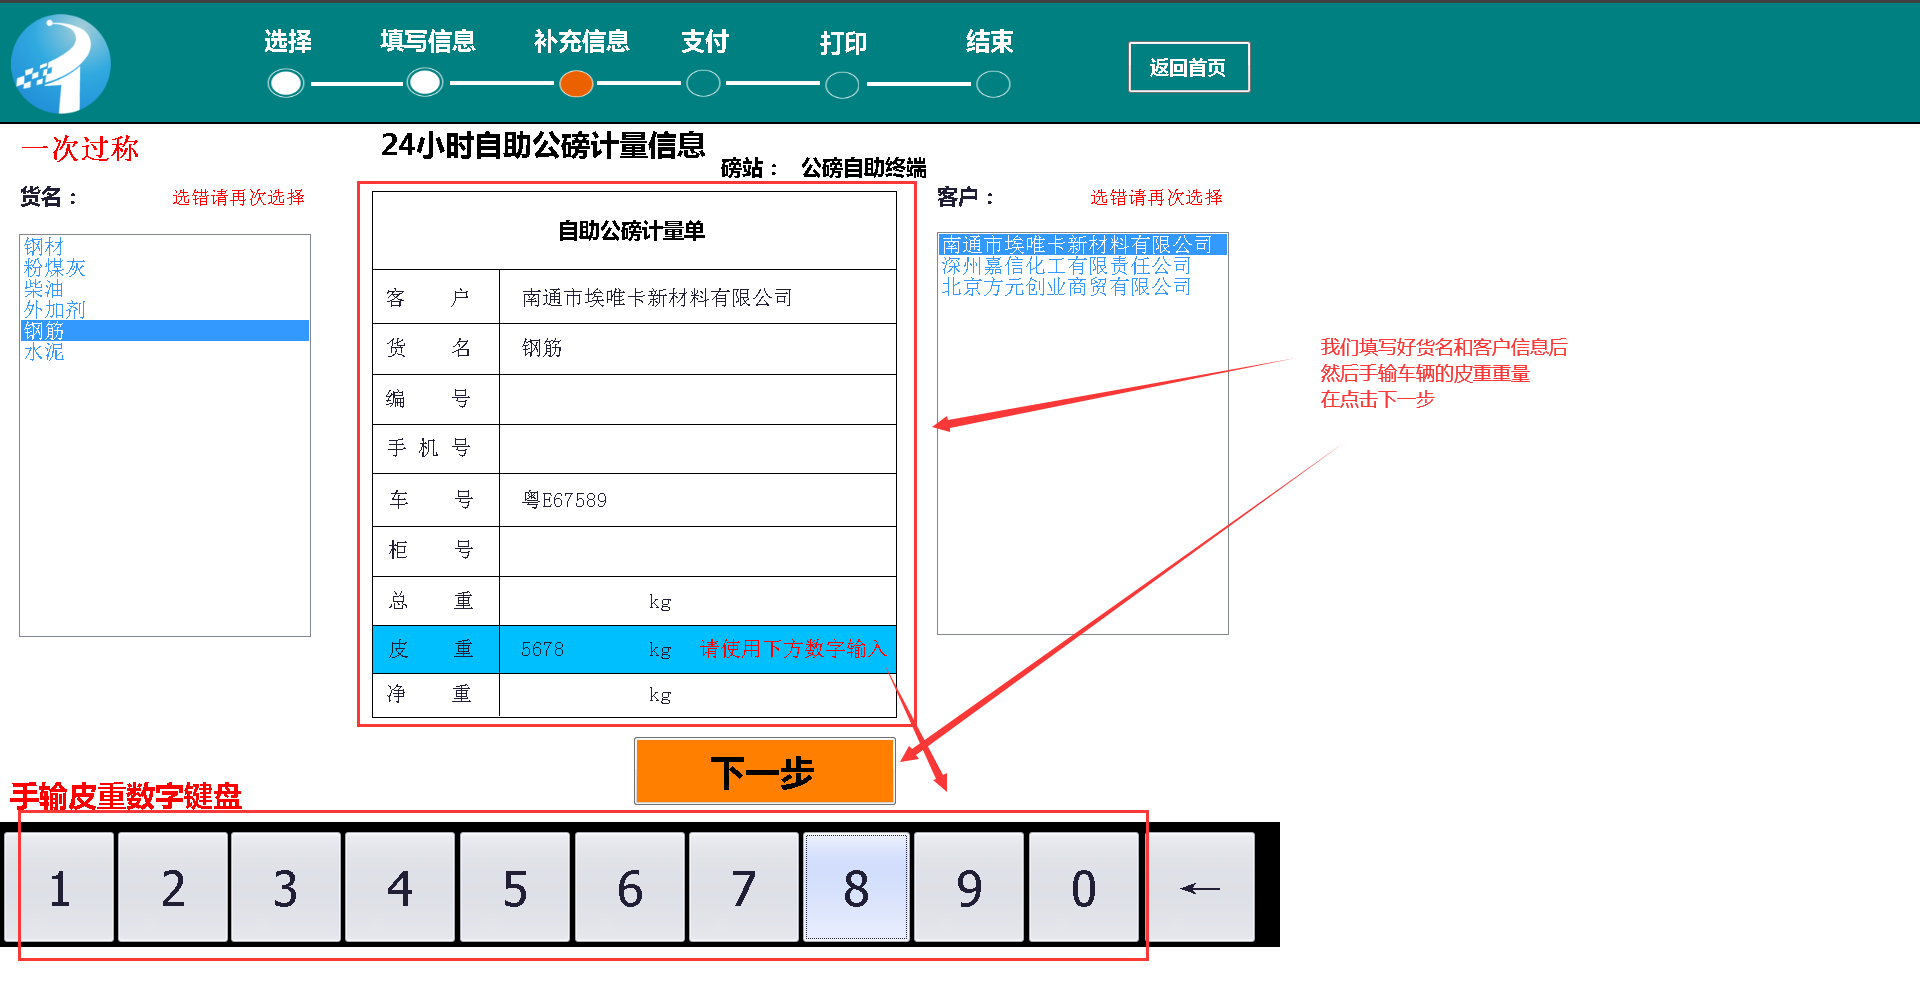
Task: Click the 货名 value 钢筋 in form
Action: pos(697,348)
